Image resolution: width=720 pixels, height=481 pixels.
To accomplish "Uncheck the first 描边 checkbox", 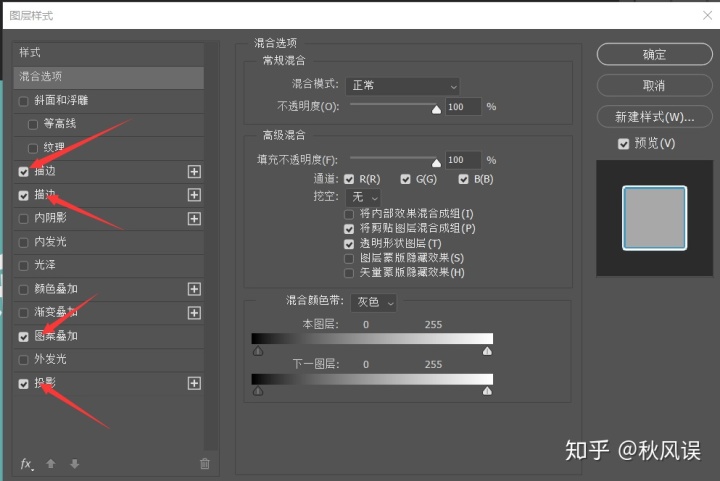I will coord(23,172).
